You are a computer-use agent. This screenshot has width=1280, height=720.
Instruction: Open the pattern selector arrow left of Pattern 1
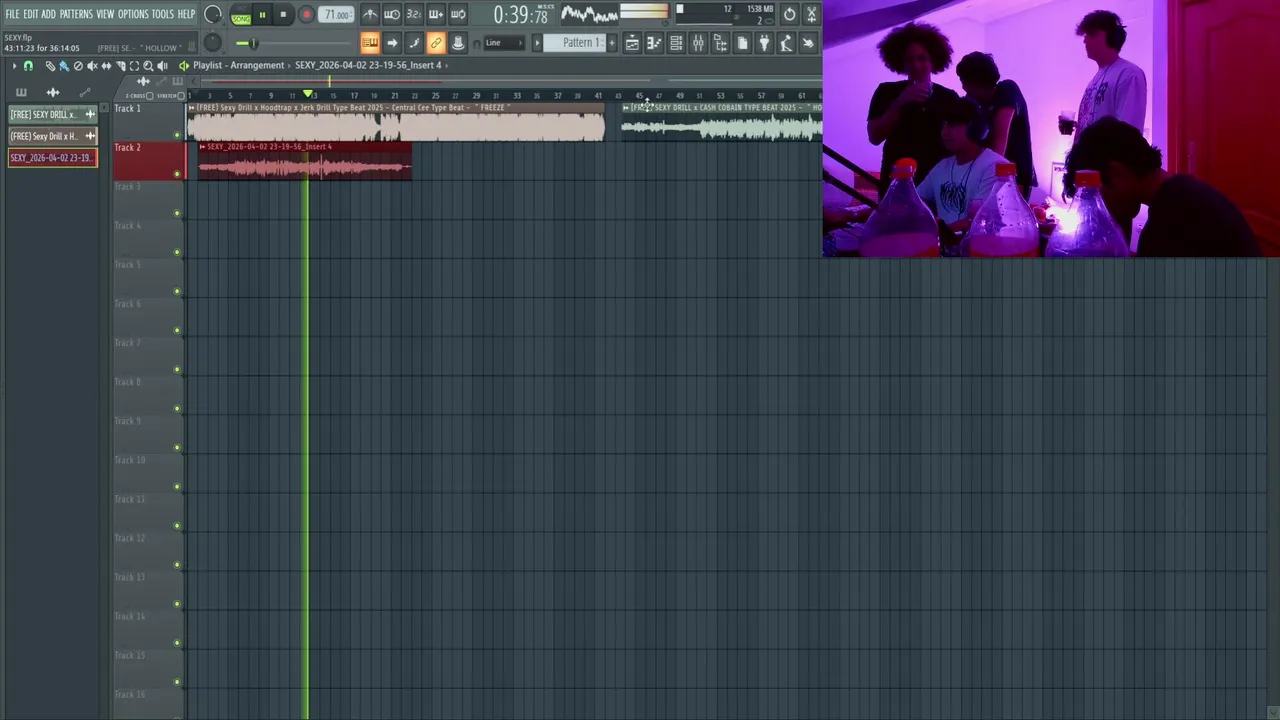(x=537, y=43)
